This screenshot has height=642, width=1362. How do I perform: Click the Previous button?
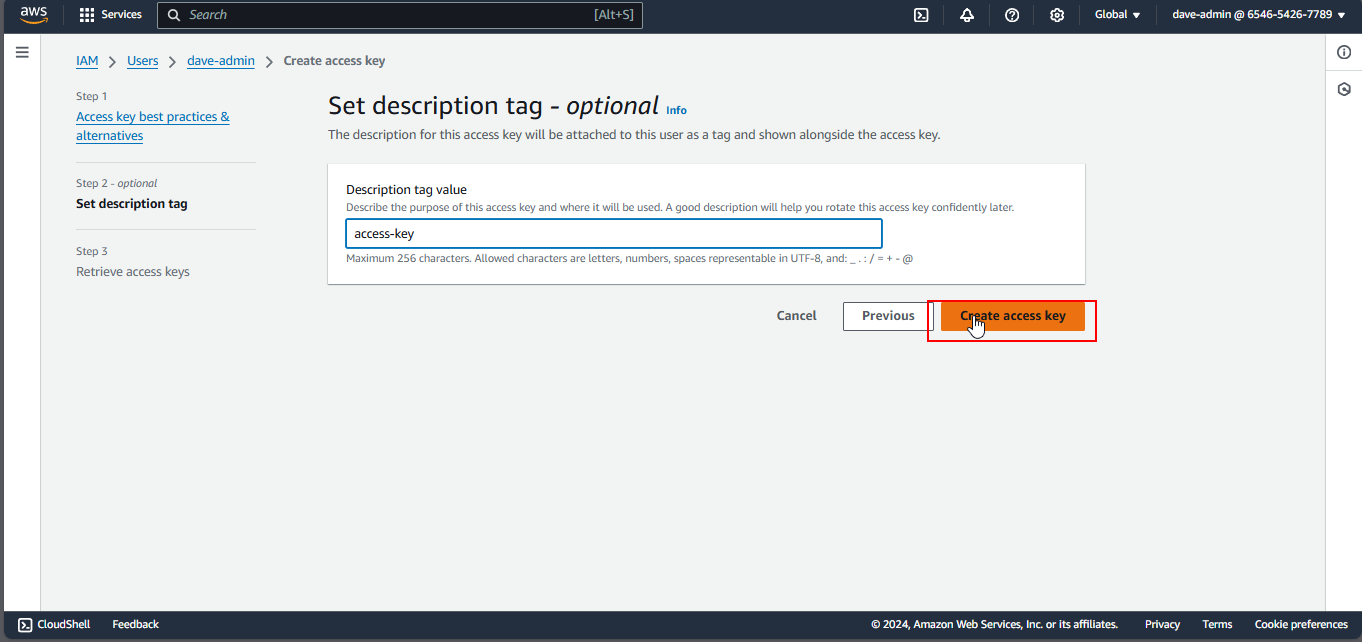888,316
